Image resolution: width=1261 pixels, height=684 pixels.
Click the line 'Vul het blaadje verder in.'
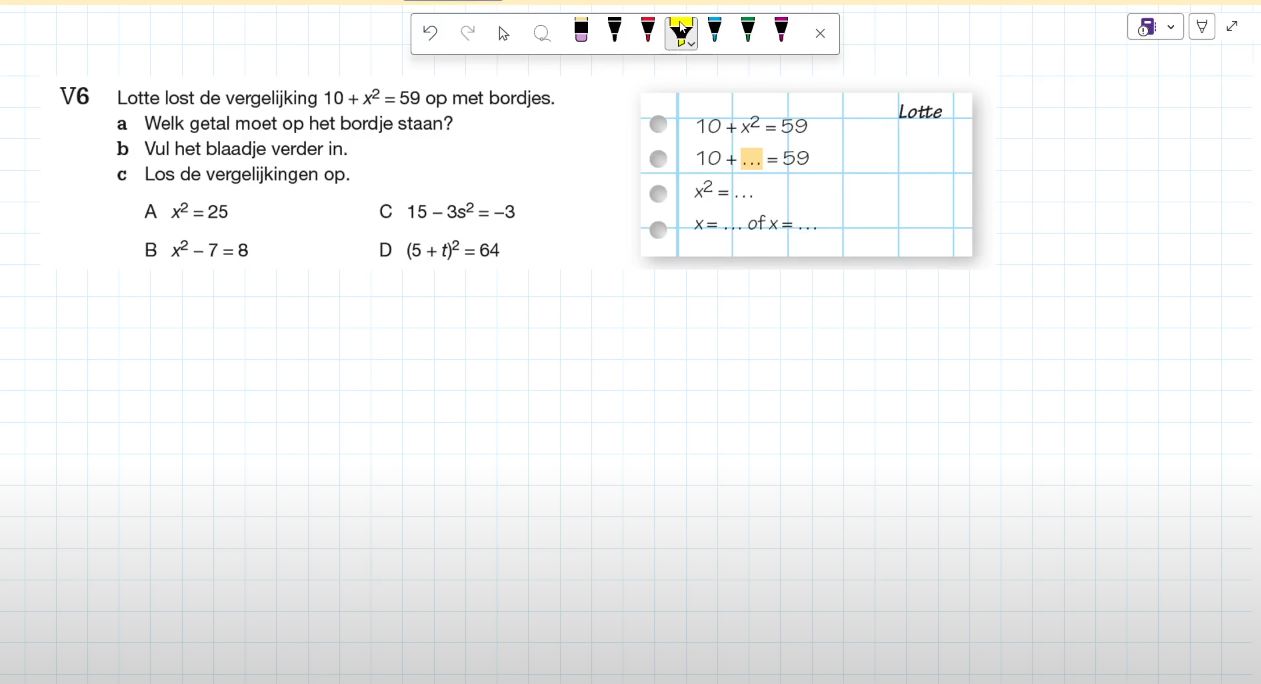coord(246,149)
